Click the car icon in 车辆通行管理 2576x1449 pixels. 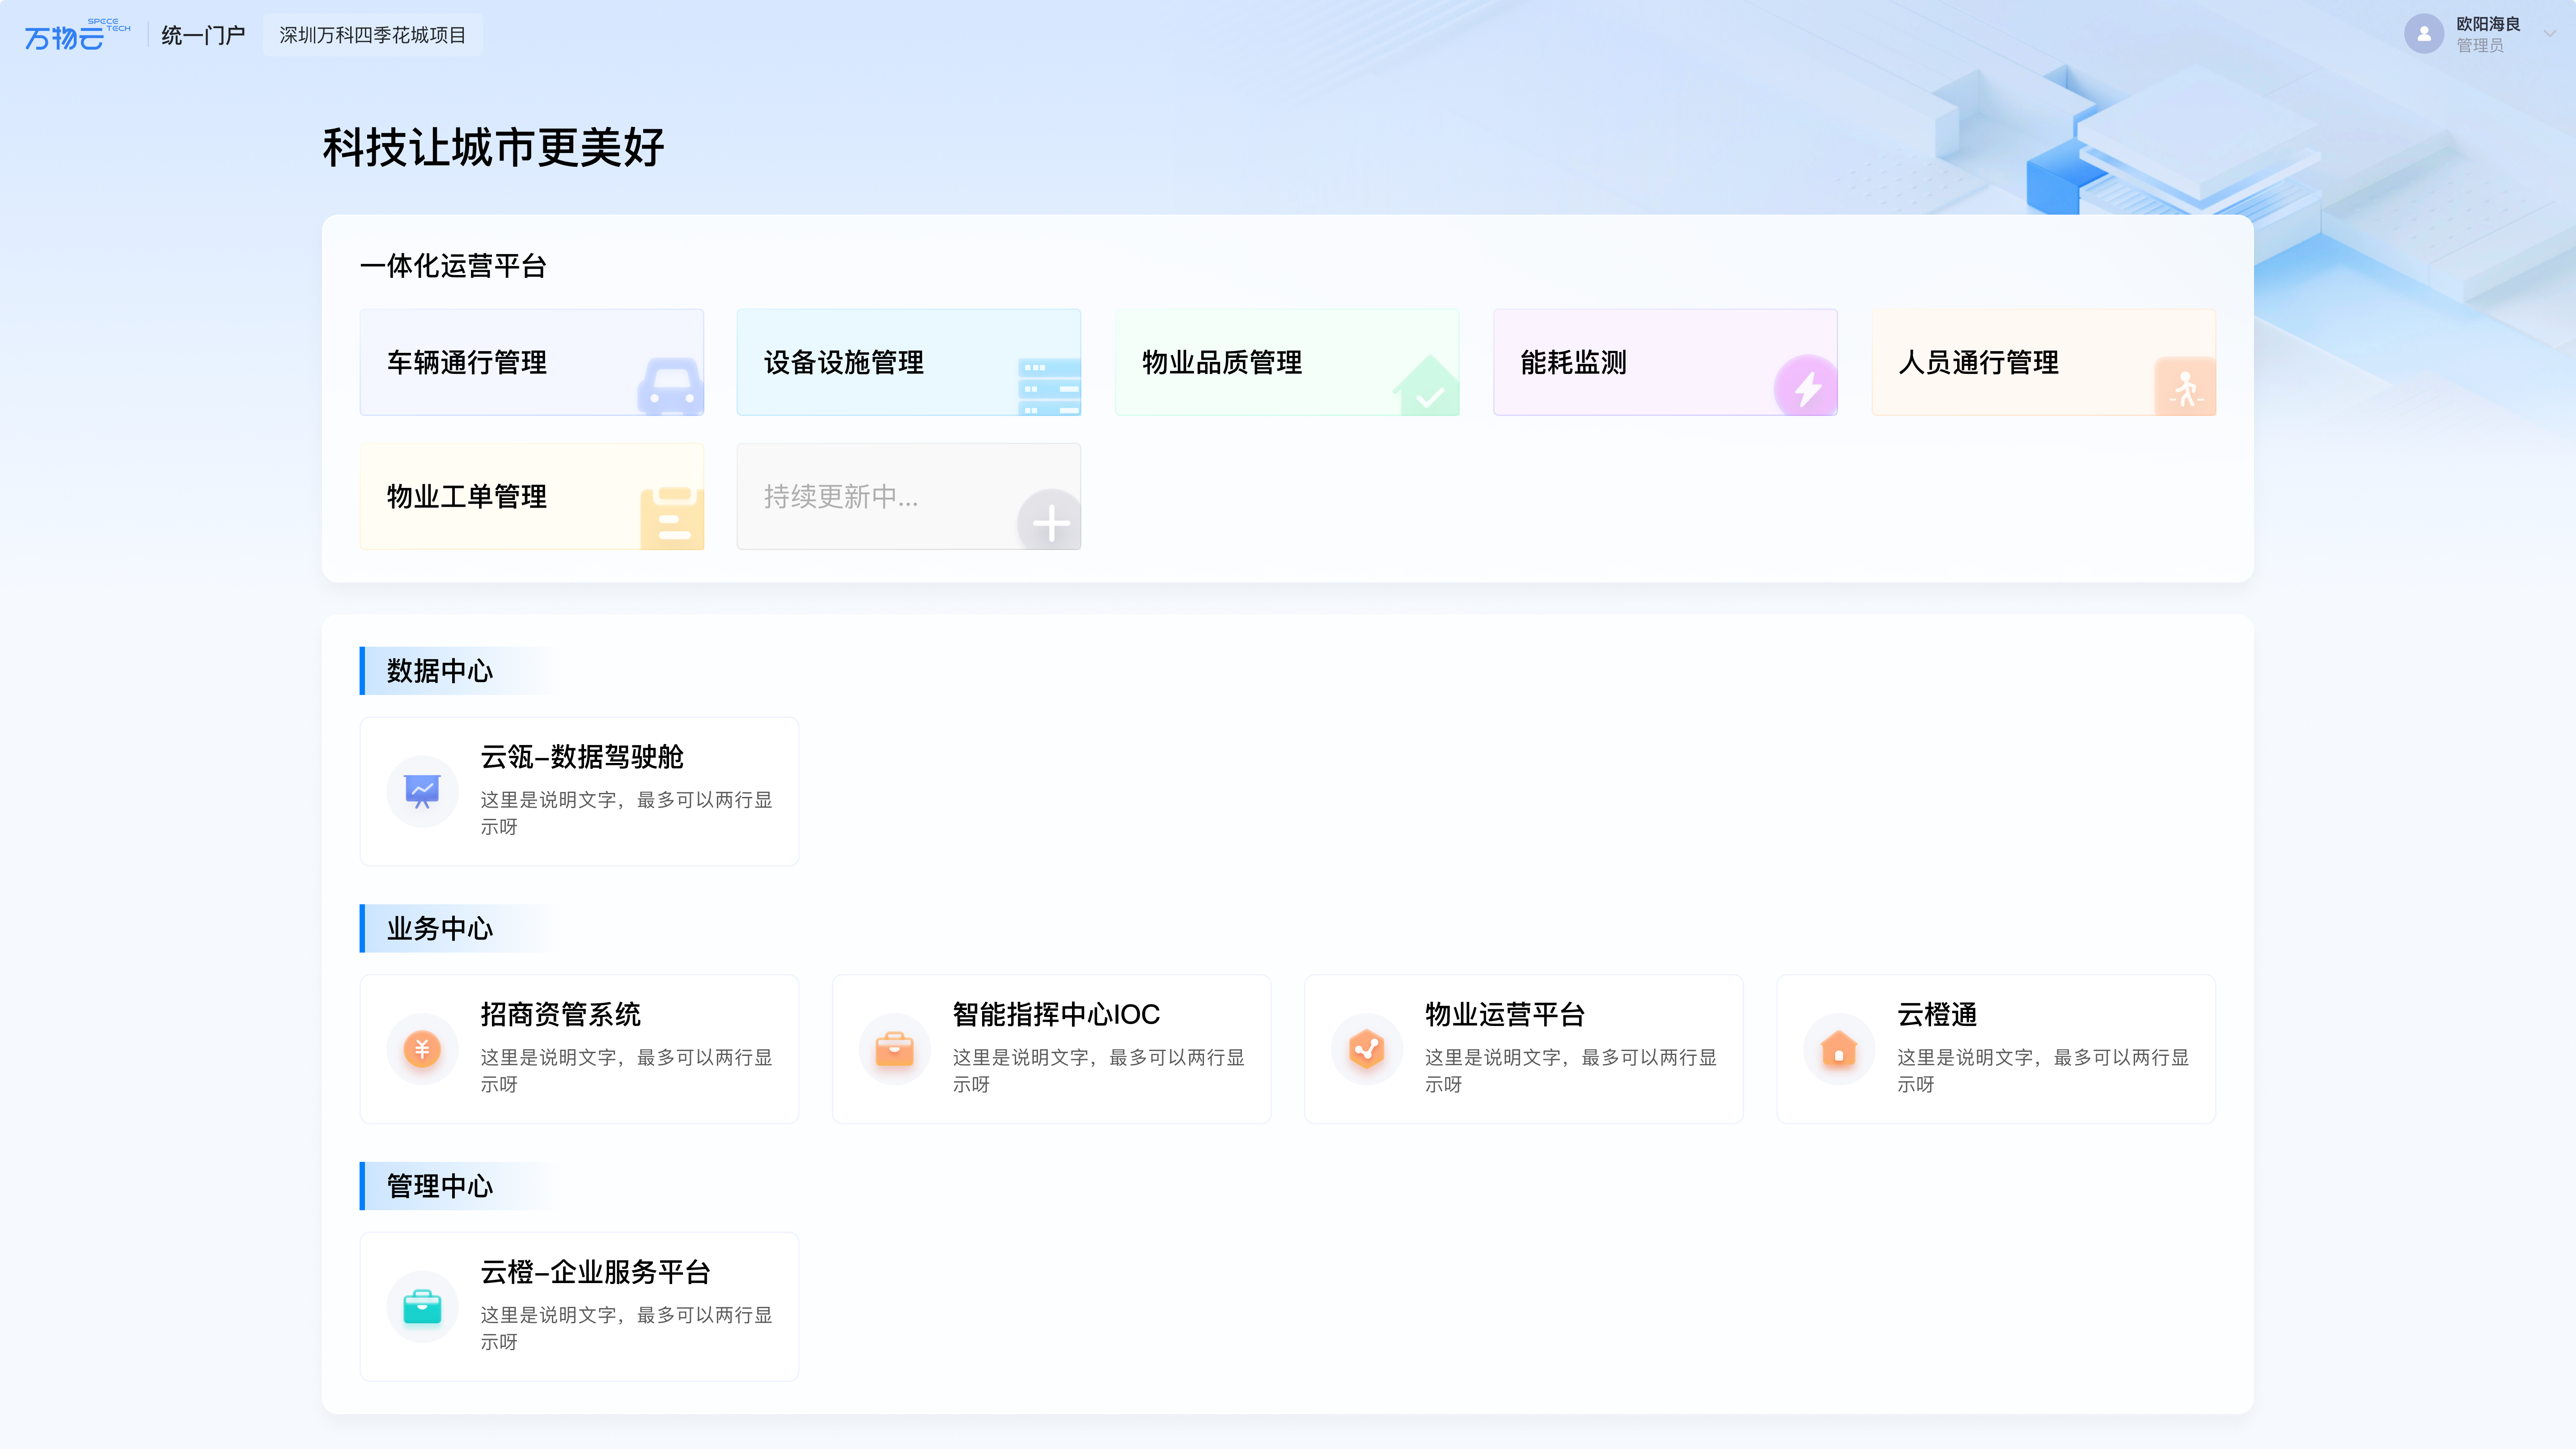point(670,385)
